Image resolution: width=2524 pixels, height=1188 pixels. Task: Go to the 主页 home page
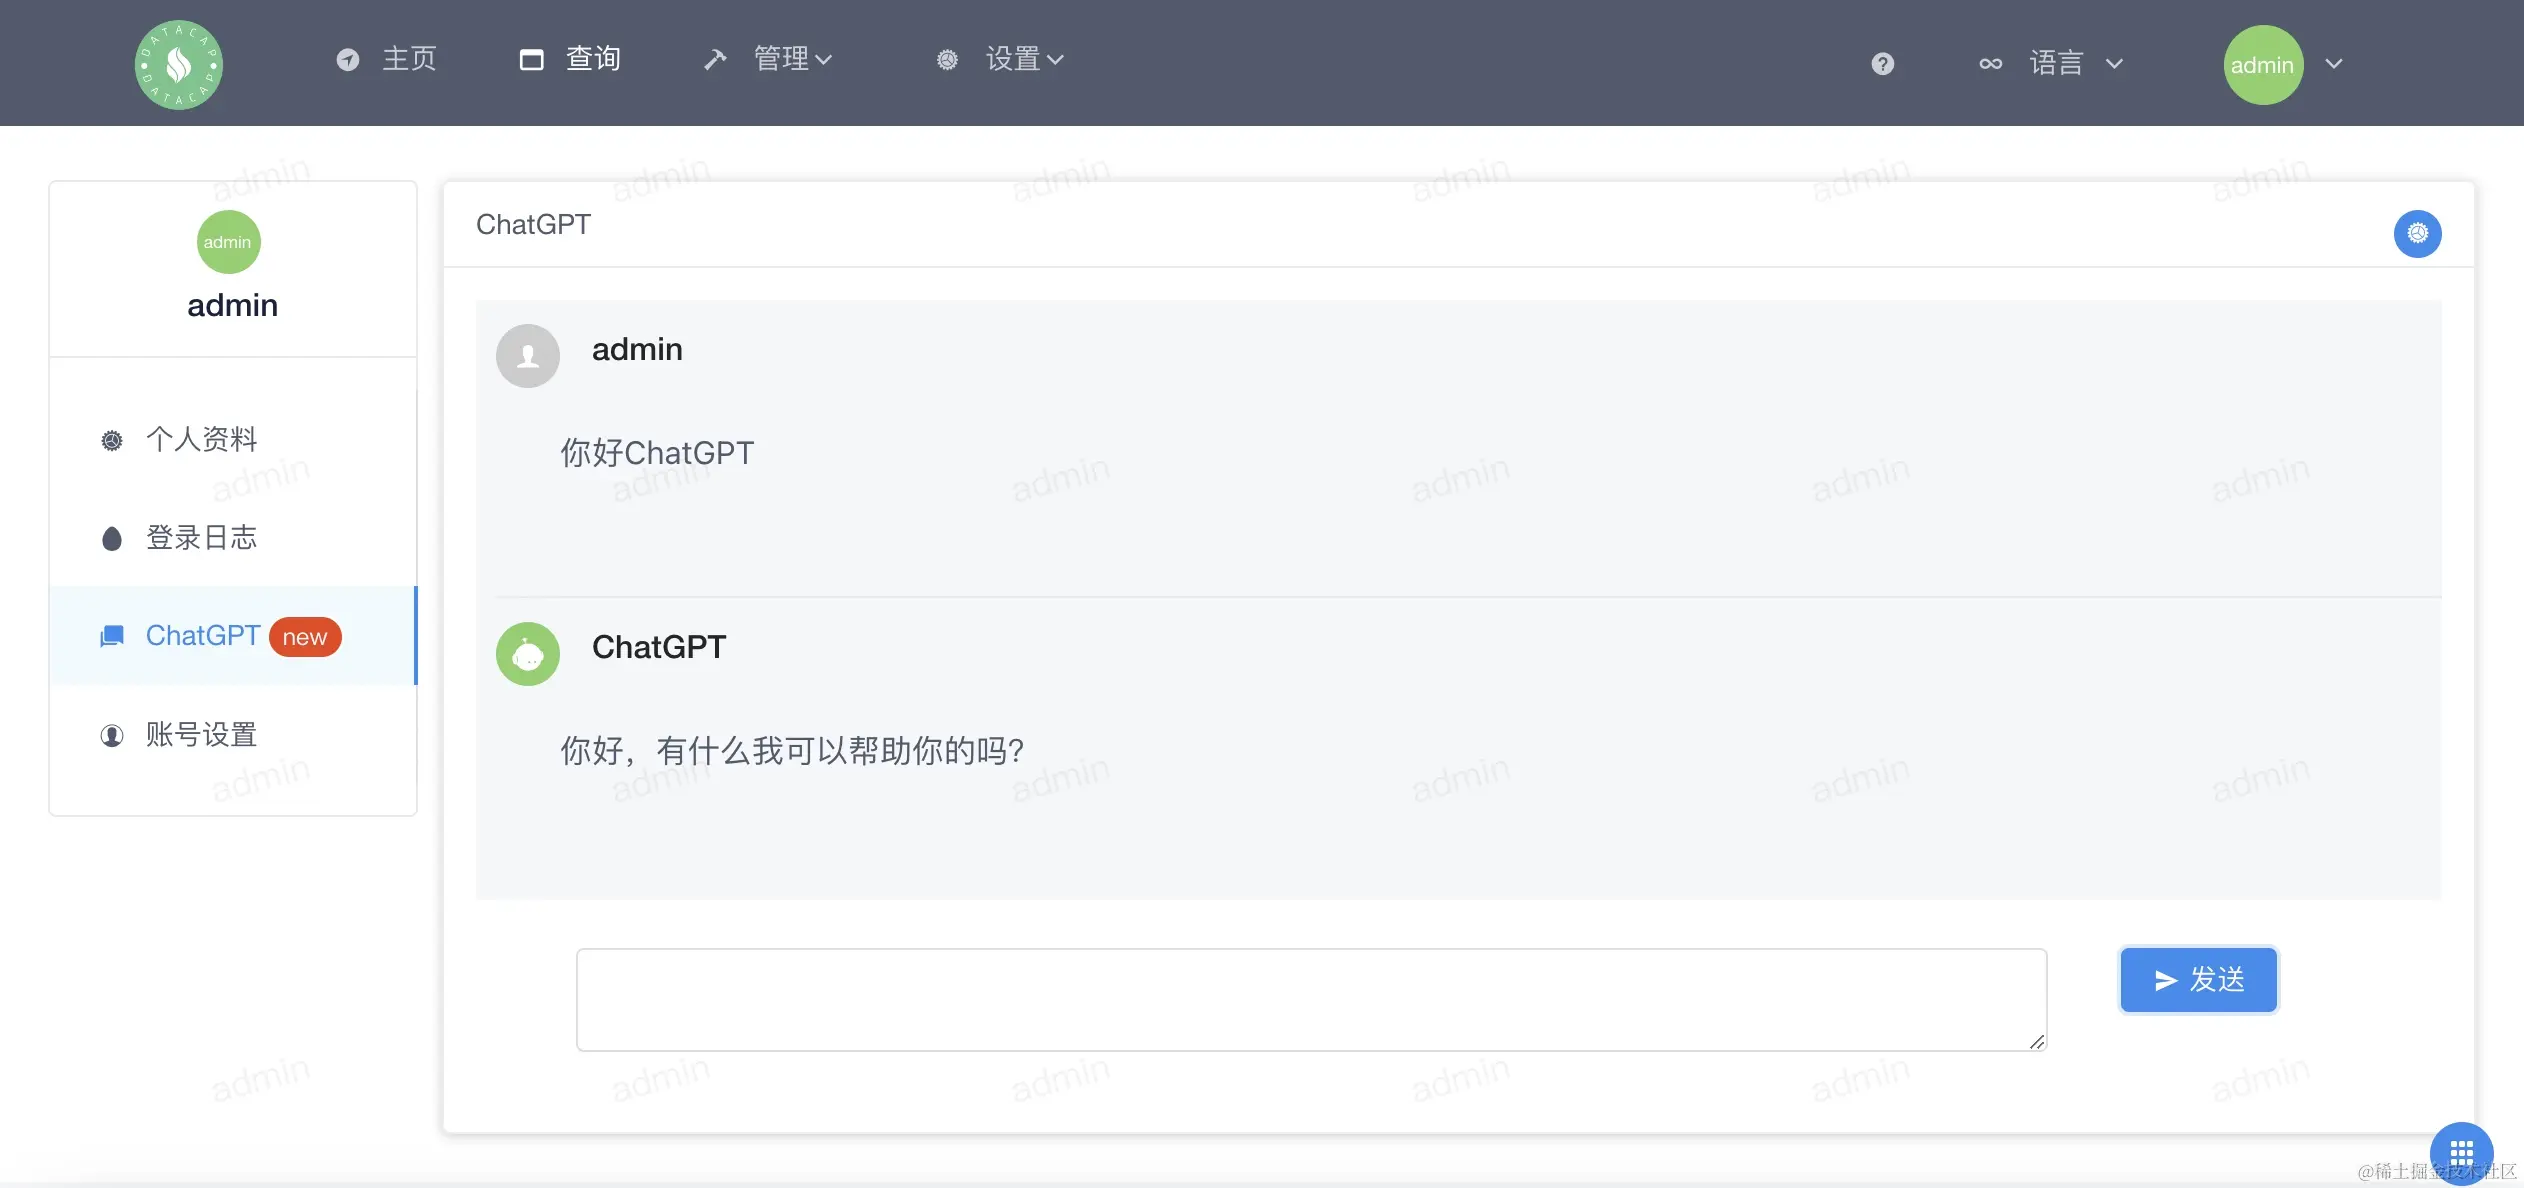click(x=387, y=59)
